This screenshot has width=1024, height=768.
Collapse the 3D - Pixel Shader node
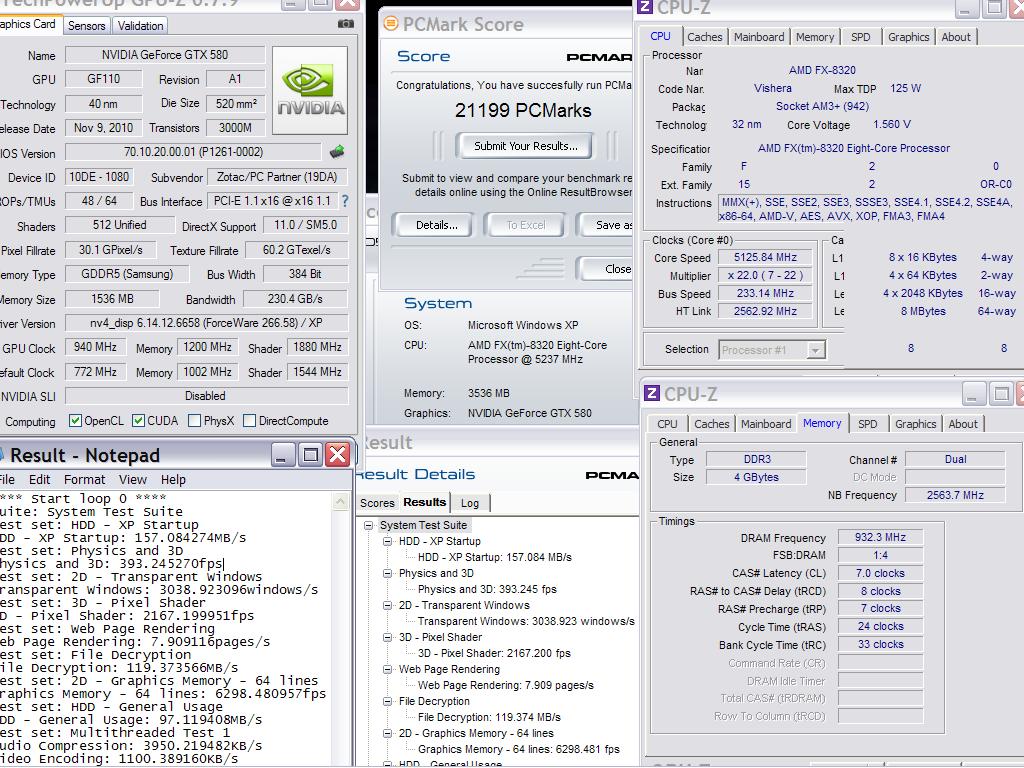pos(387,637)
